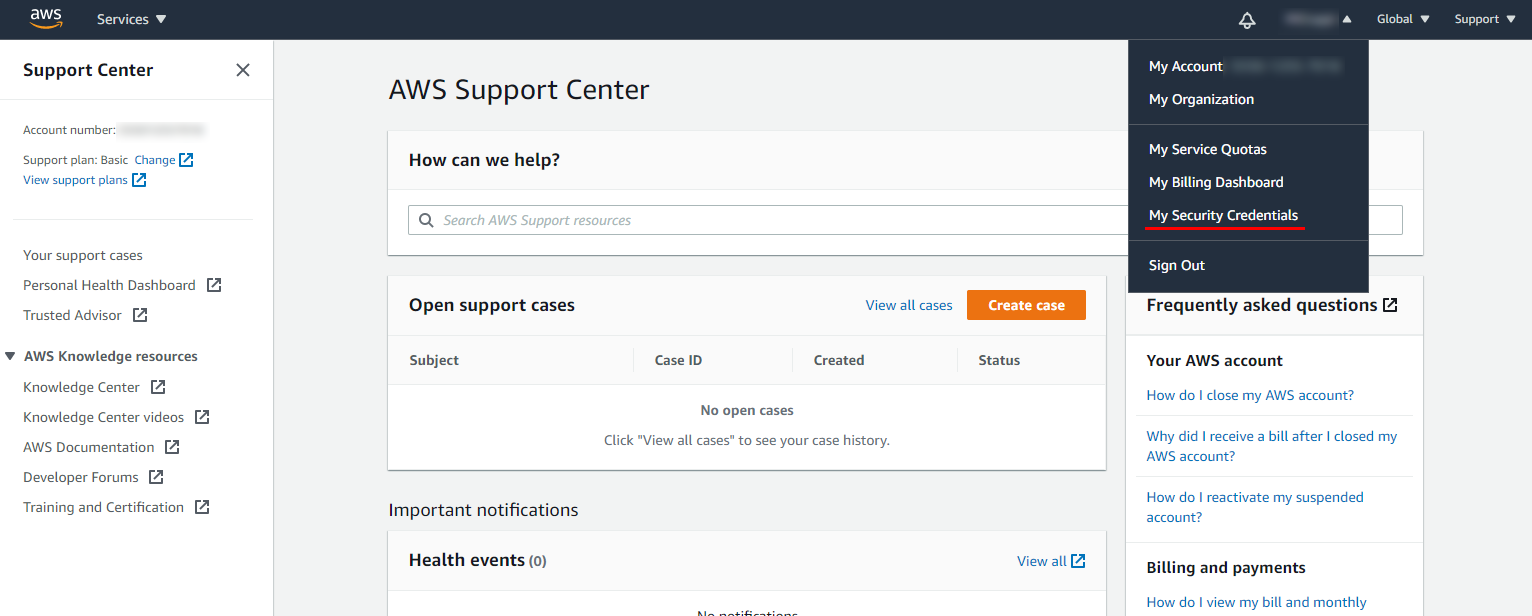Open reactivate my suspended account FAQ
Screen dimensions: 1532x616
pos(1255,507)
